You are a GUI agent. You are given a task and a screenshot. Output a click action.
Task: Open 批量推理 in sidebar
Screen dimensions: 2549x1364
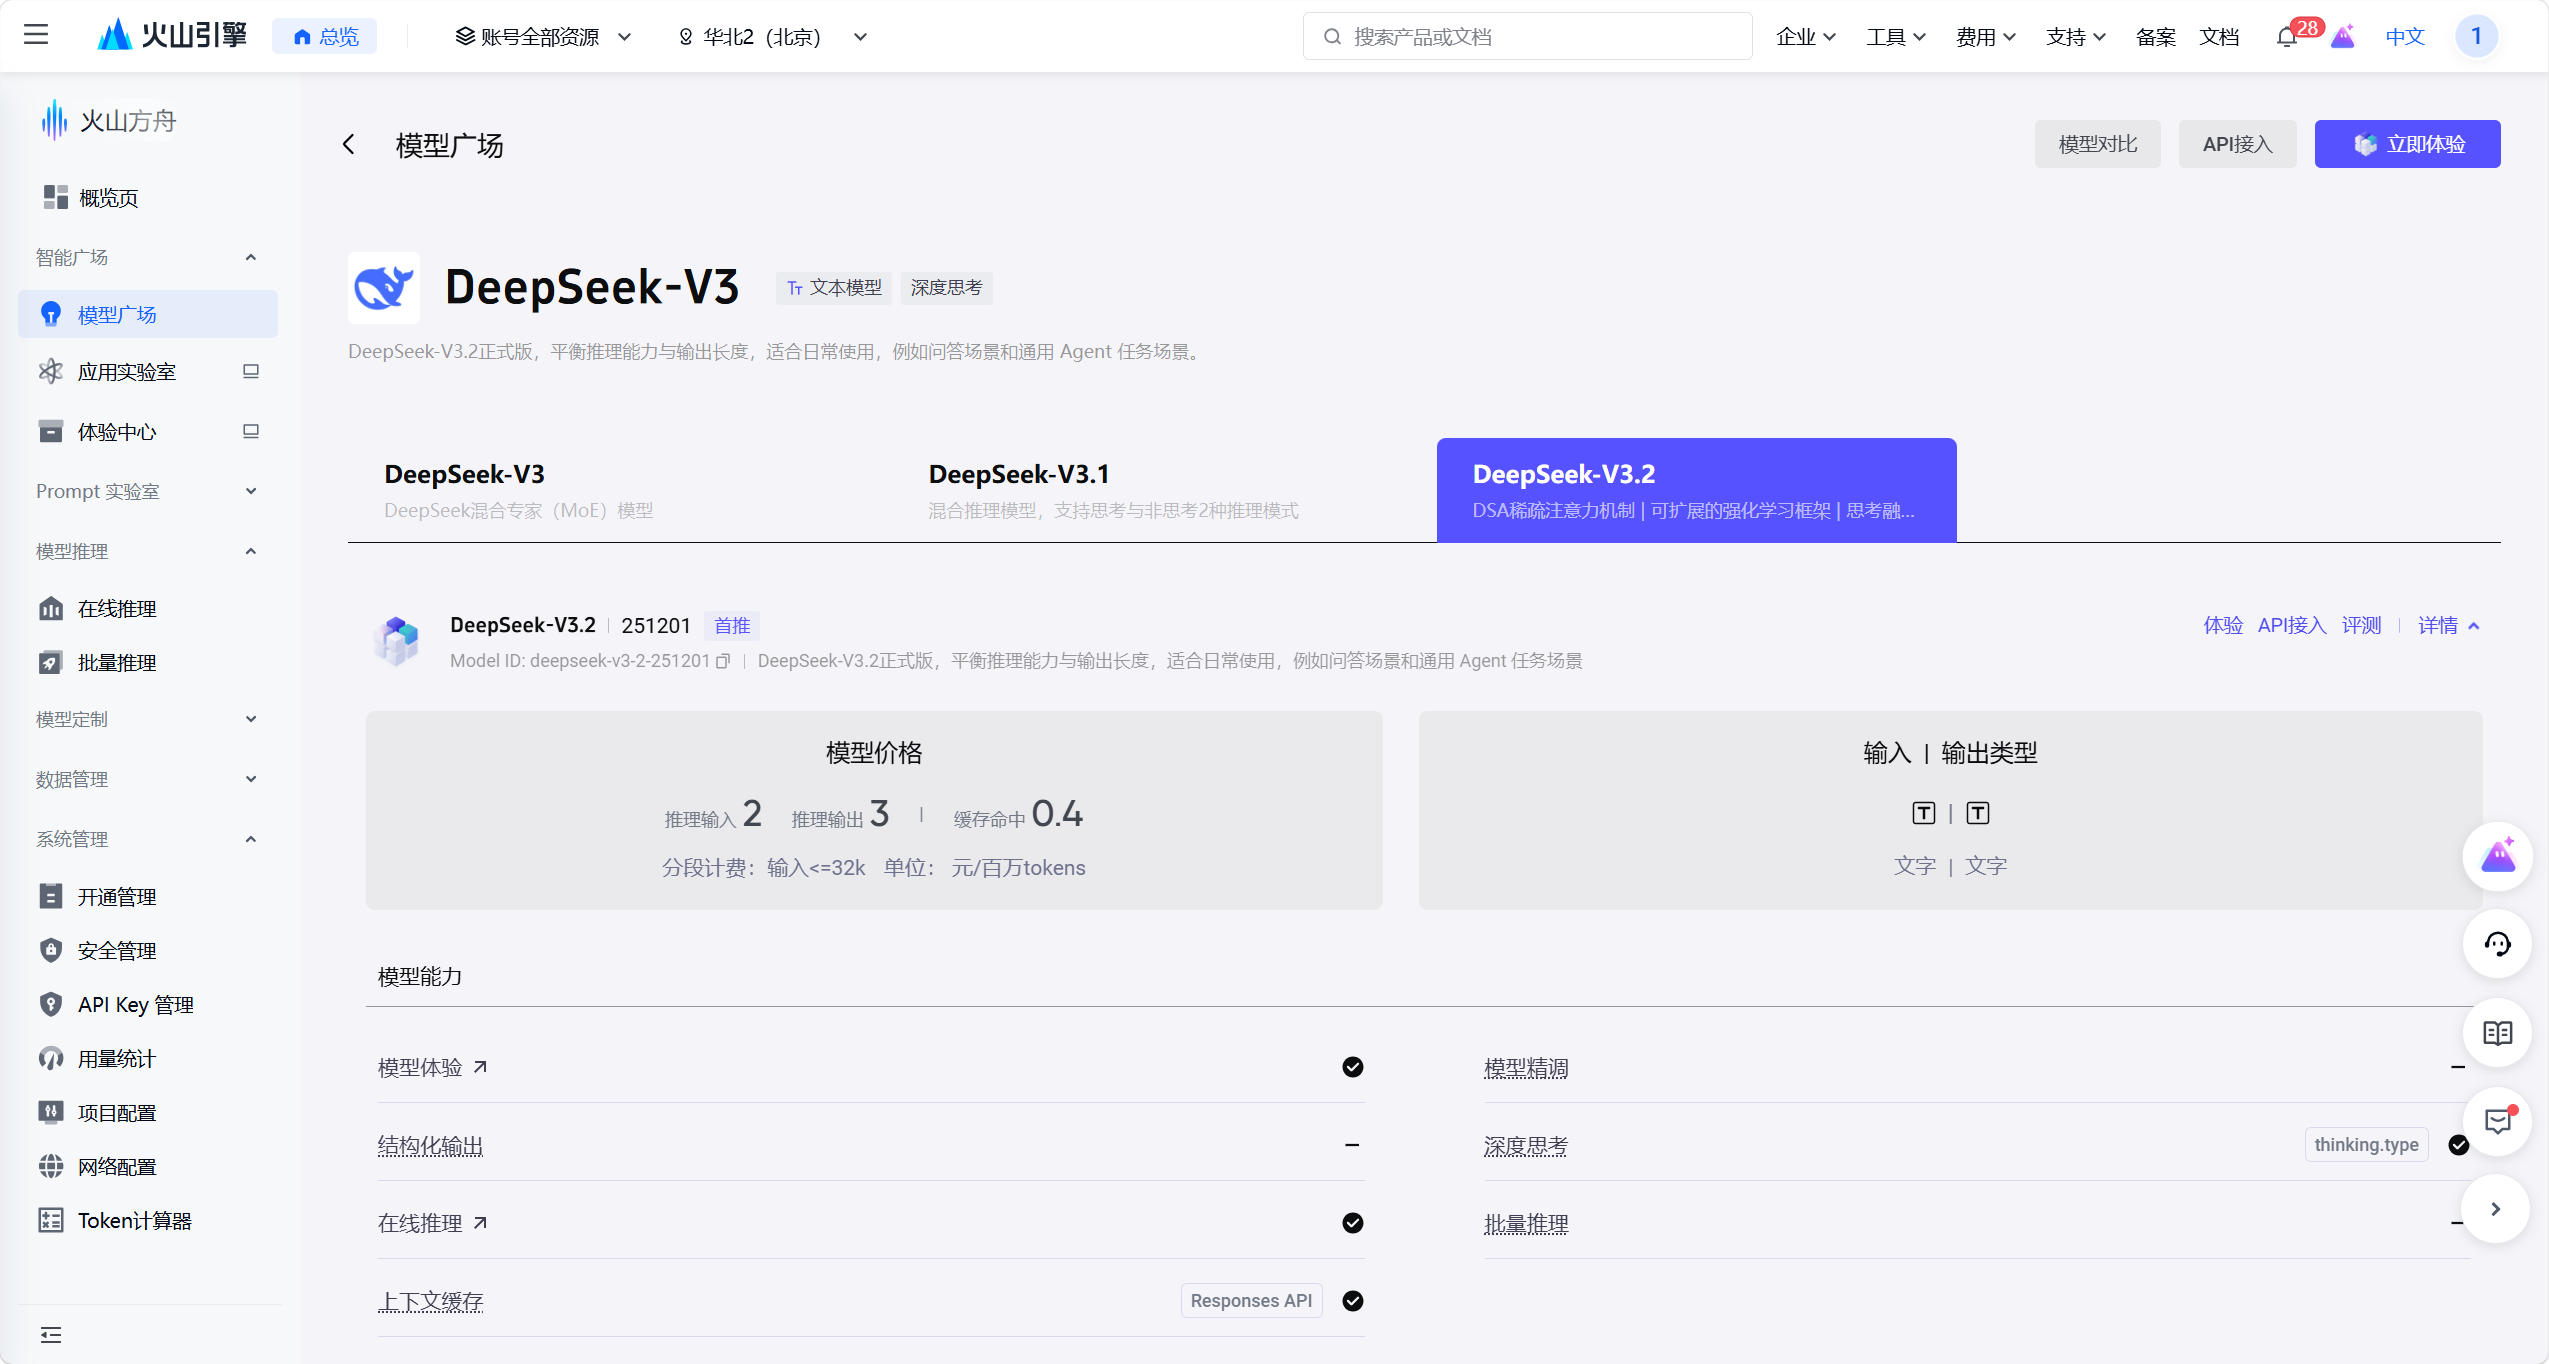149,663
